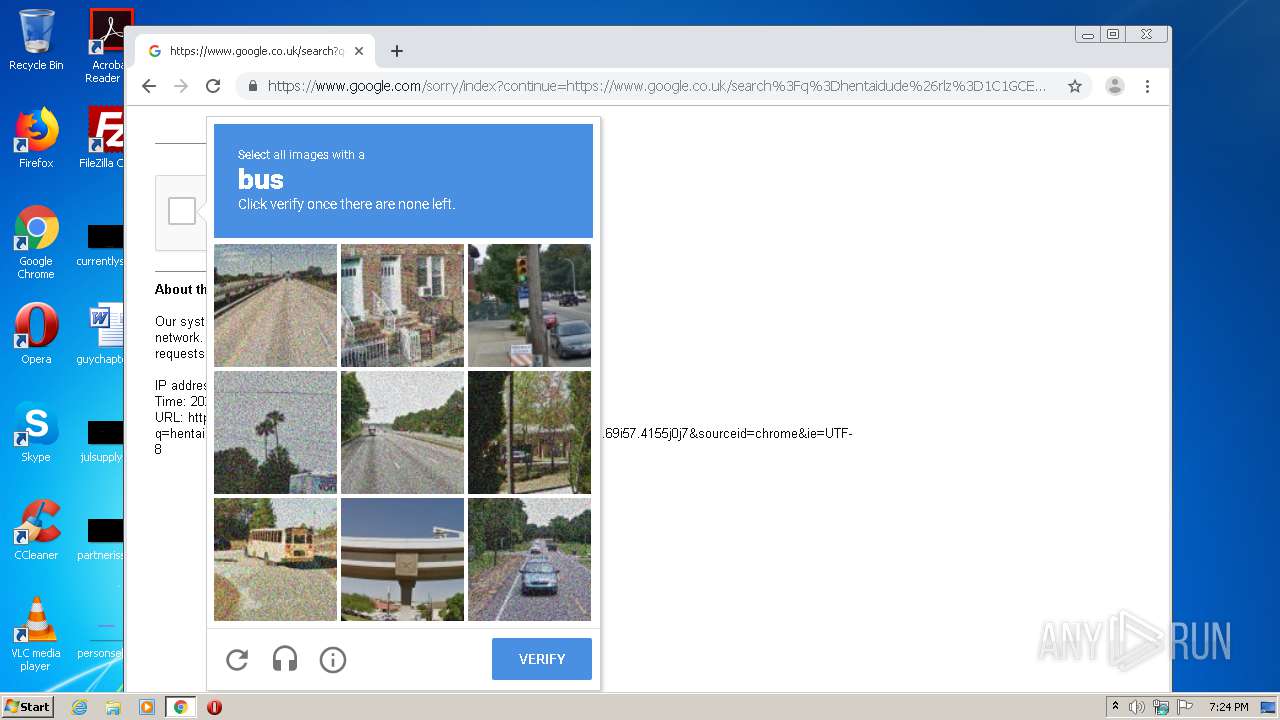Click the address bar URL field

click(656, 86)
